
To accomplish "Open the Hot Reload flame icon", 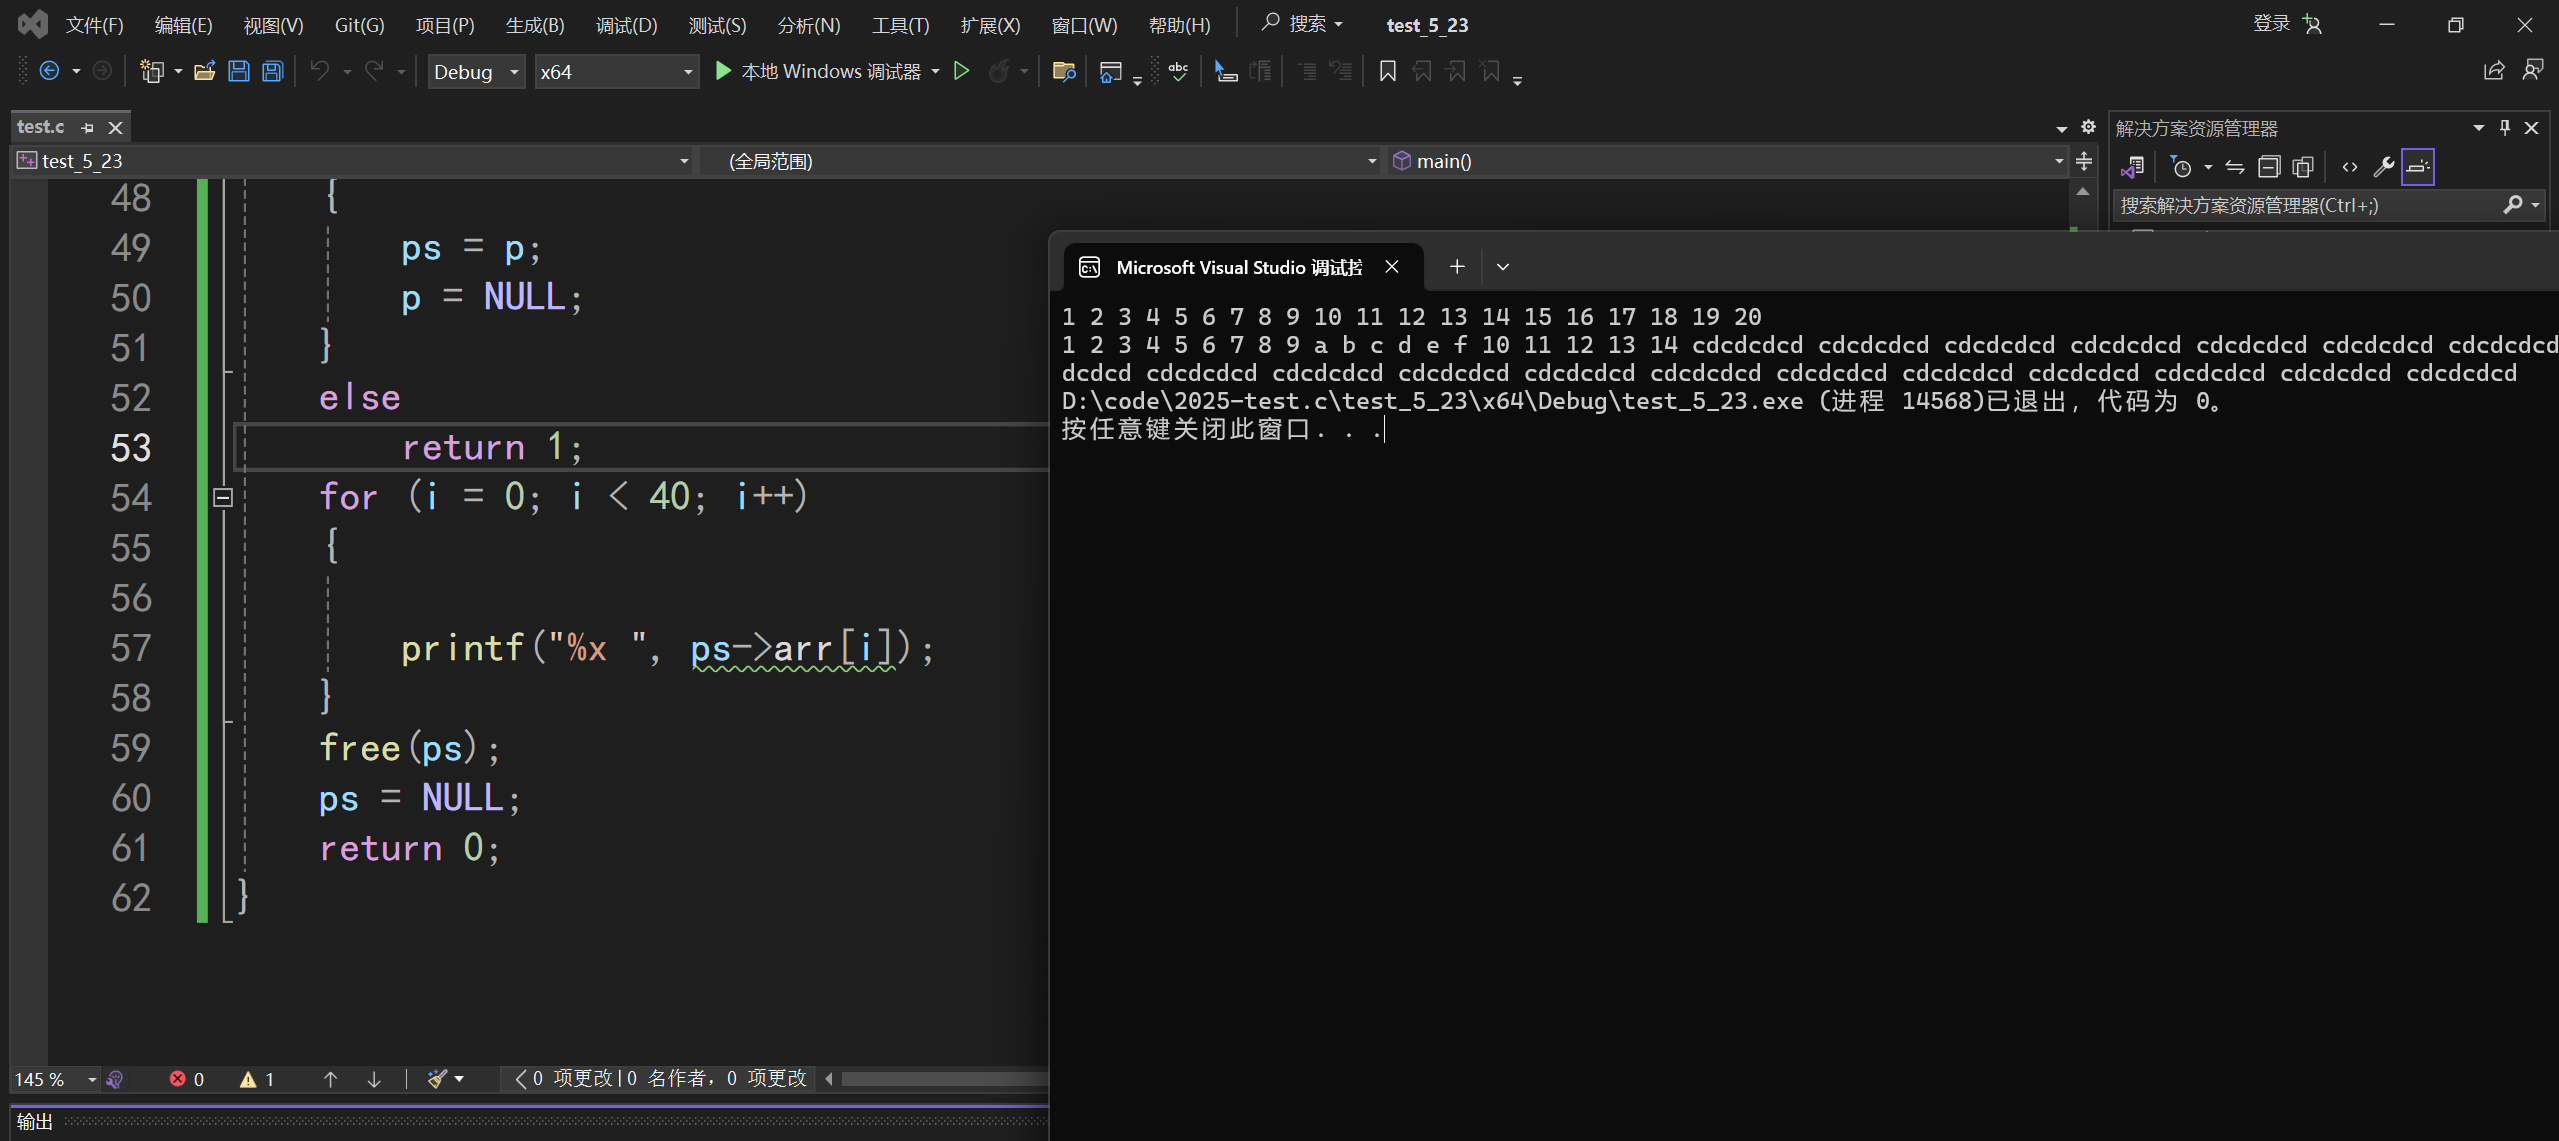I will coord(1001,71).
